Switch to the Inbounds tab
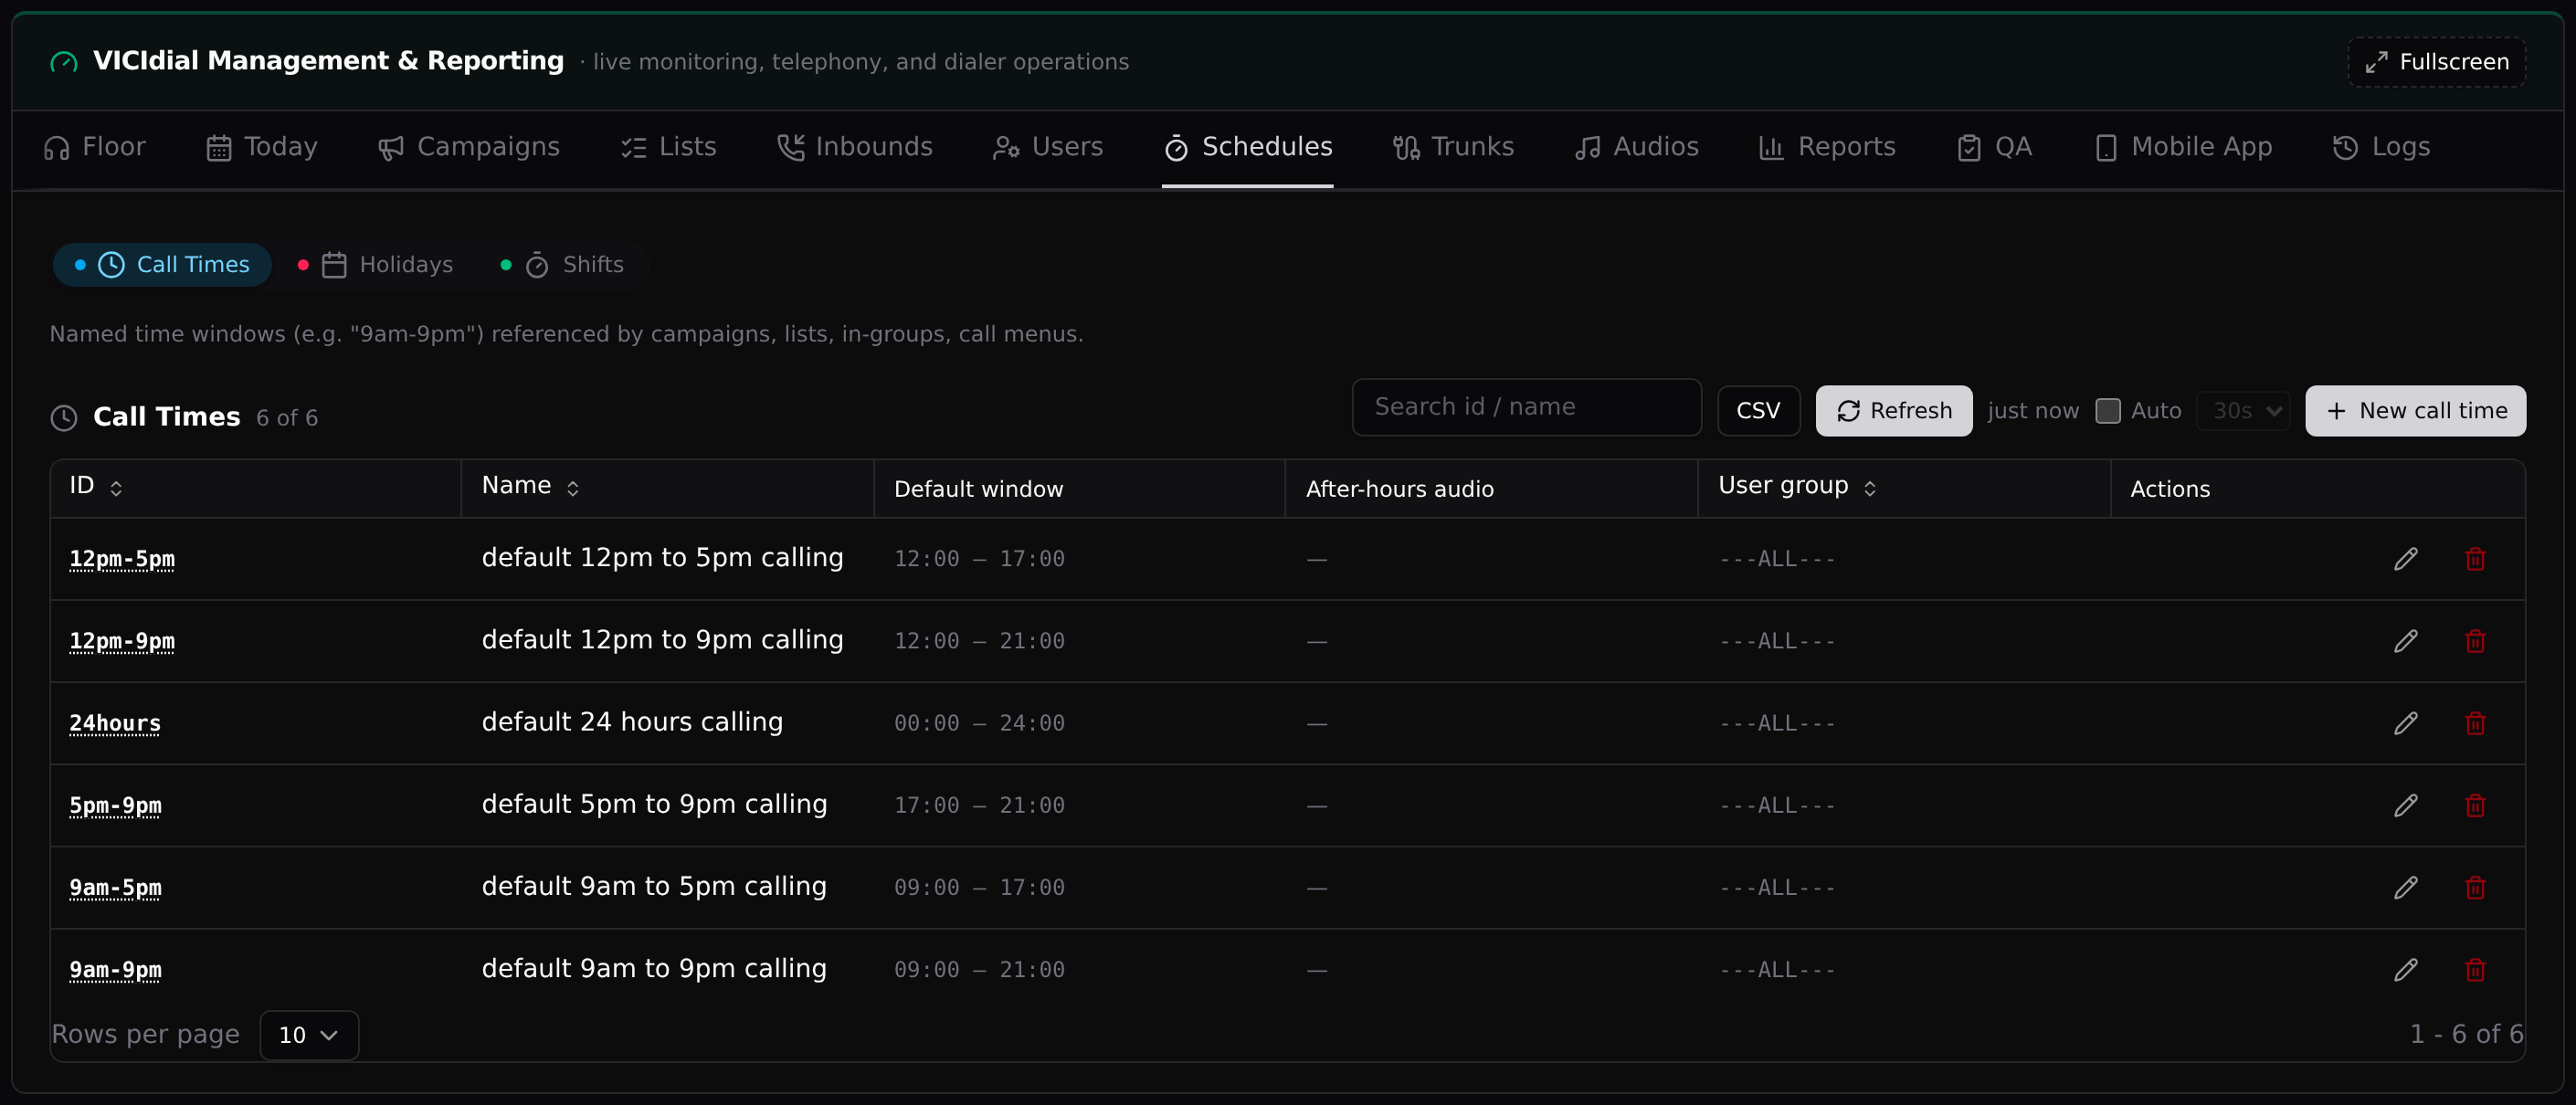 pos(855,147)
